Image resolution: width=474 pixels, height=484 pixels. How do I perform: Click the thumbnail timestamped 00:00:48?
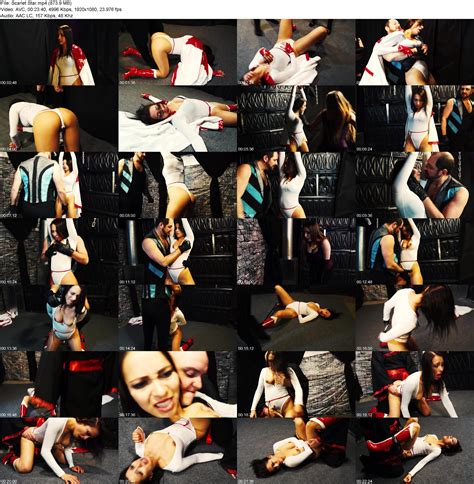point(59,52)
